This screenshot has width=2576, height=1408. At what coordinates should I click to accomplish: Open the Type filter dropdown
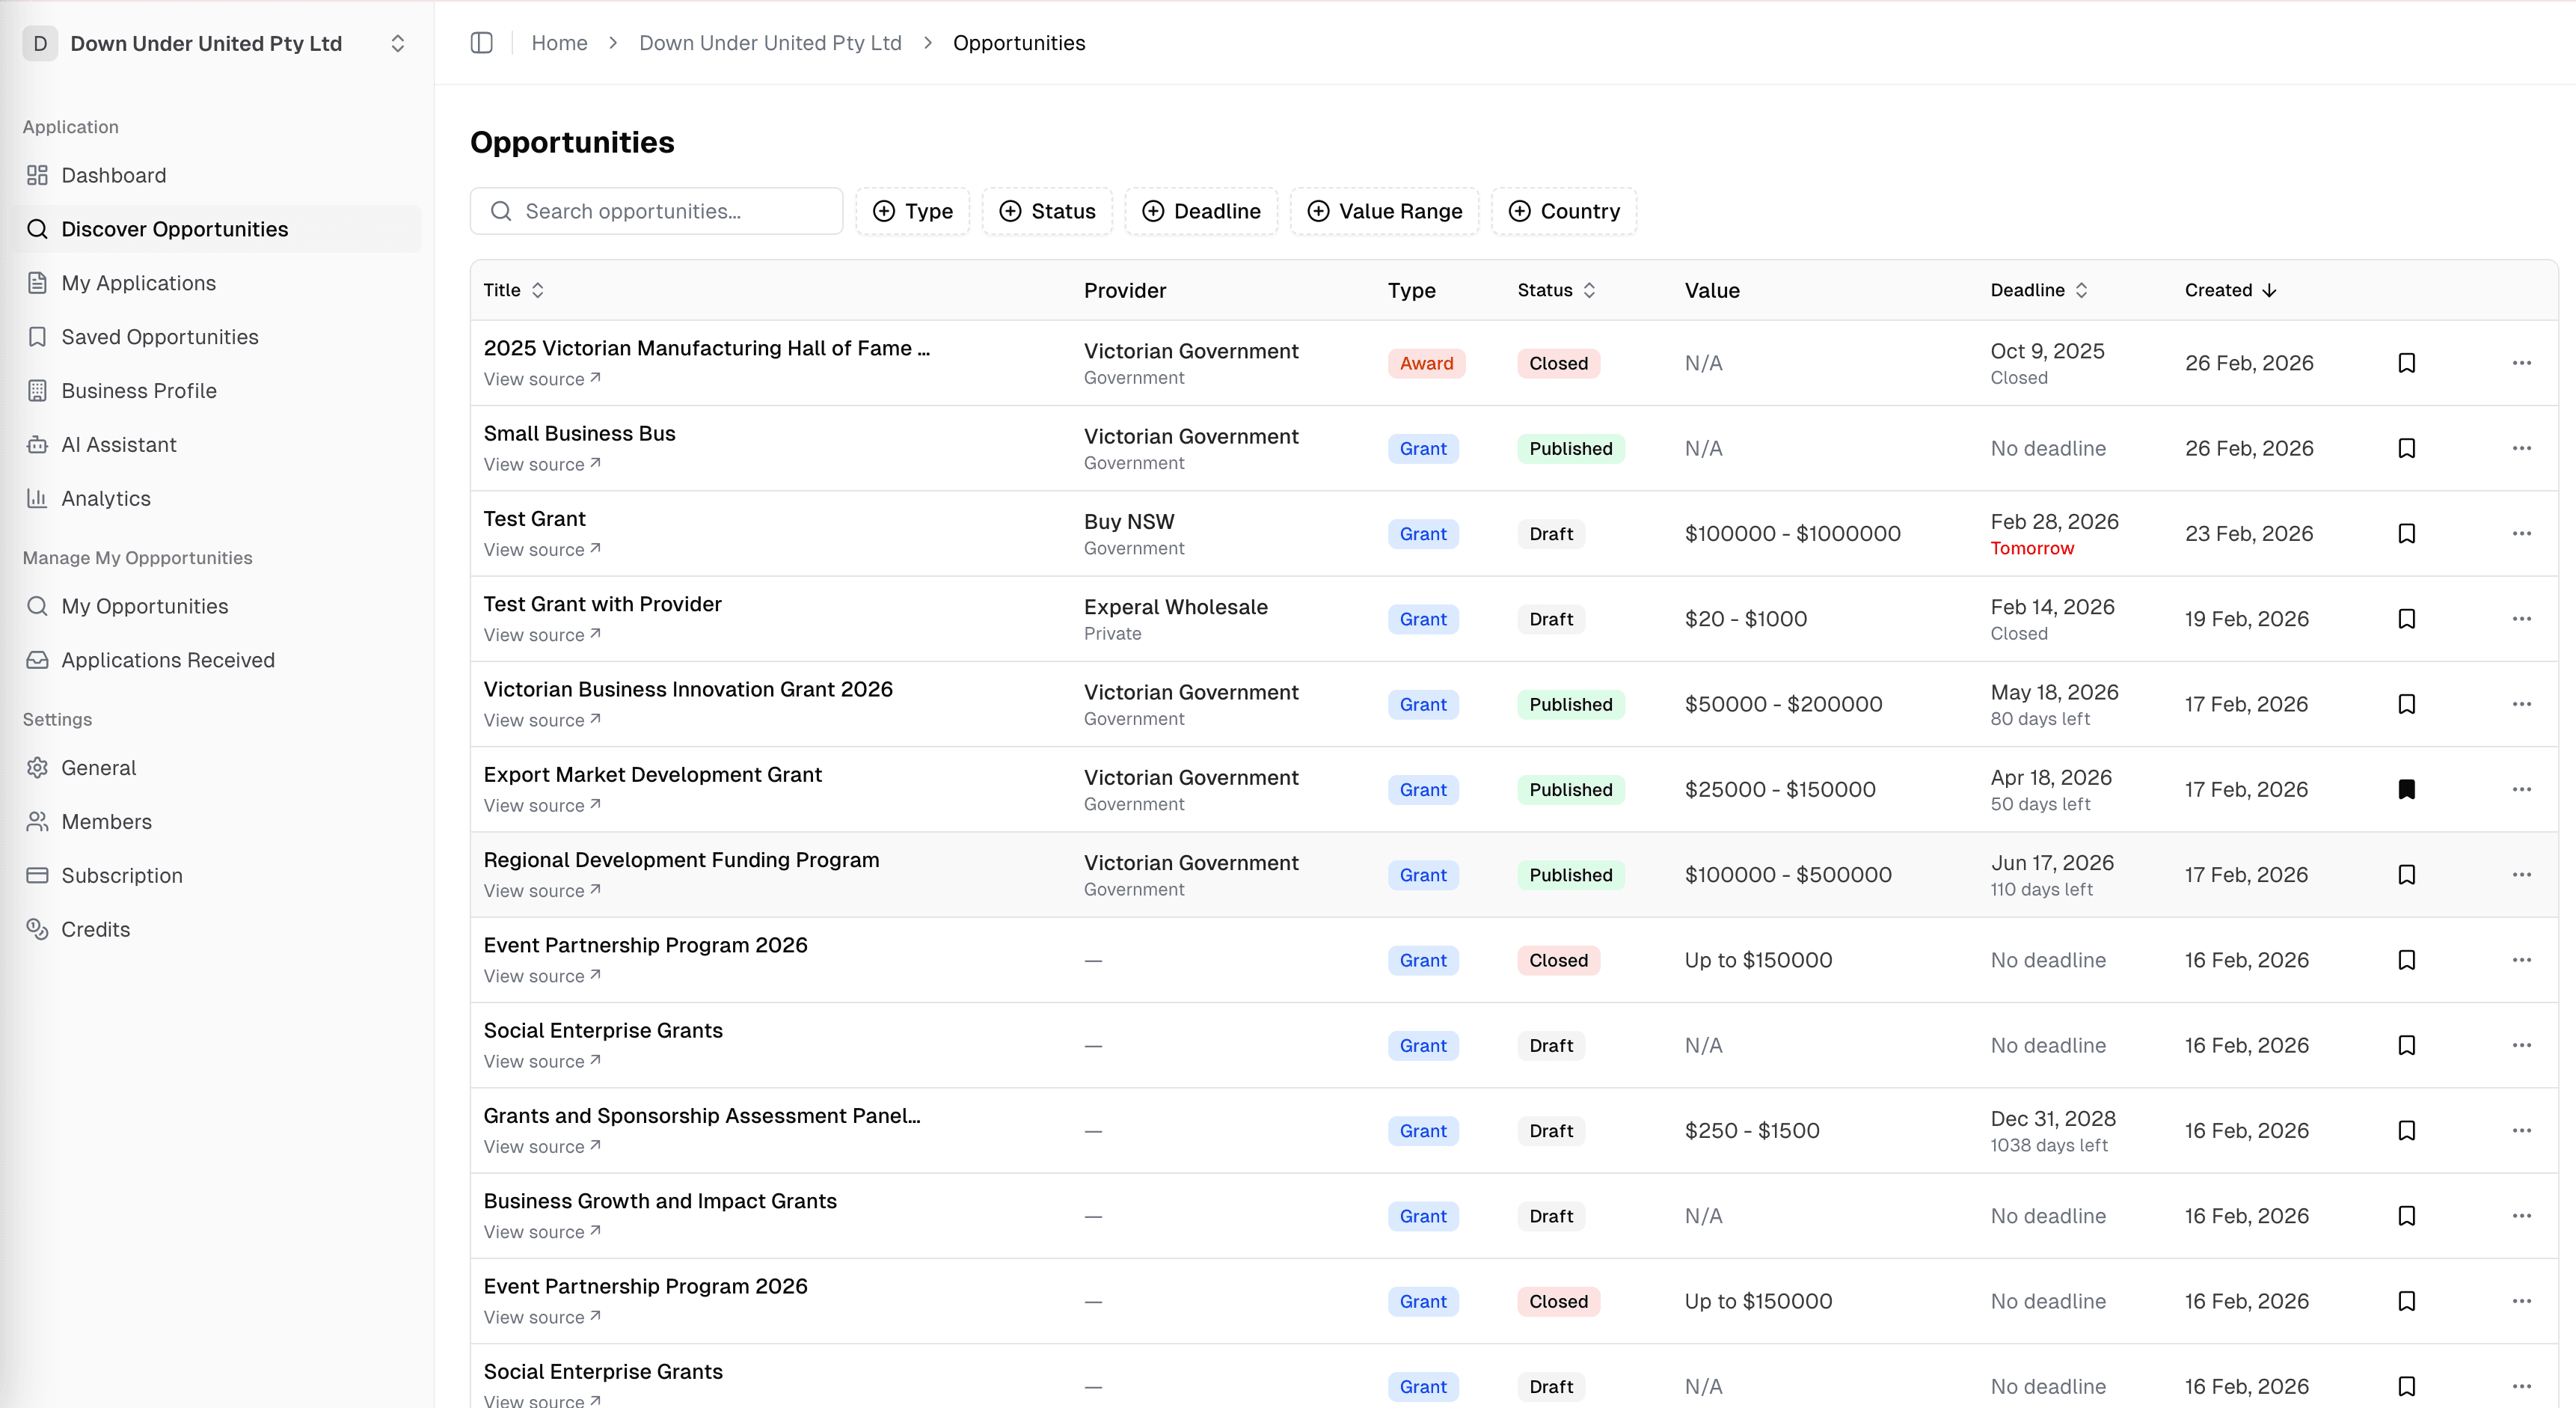[x=912, y=211]
